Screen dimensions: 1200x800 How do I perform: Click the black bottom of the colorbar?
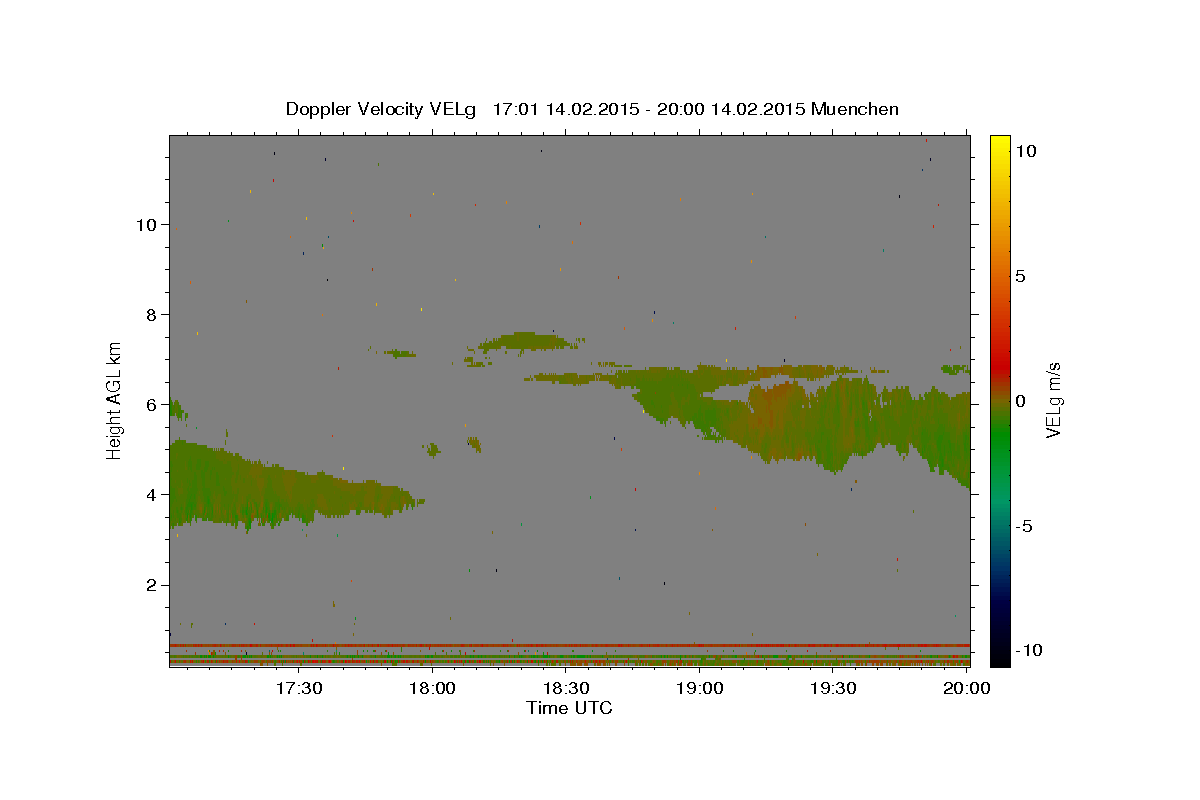pos(999,655)
